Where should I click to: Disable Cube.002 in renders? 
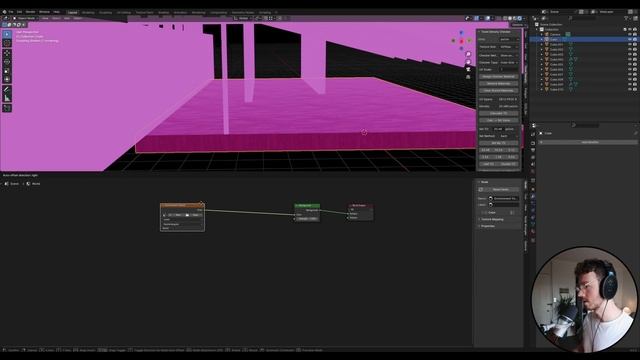(635, 49)
